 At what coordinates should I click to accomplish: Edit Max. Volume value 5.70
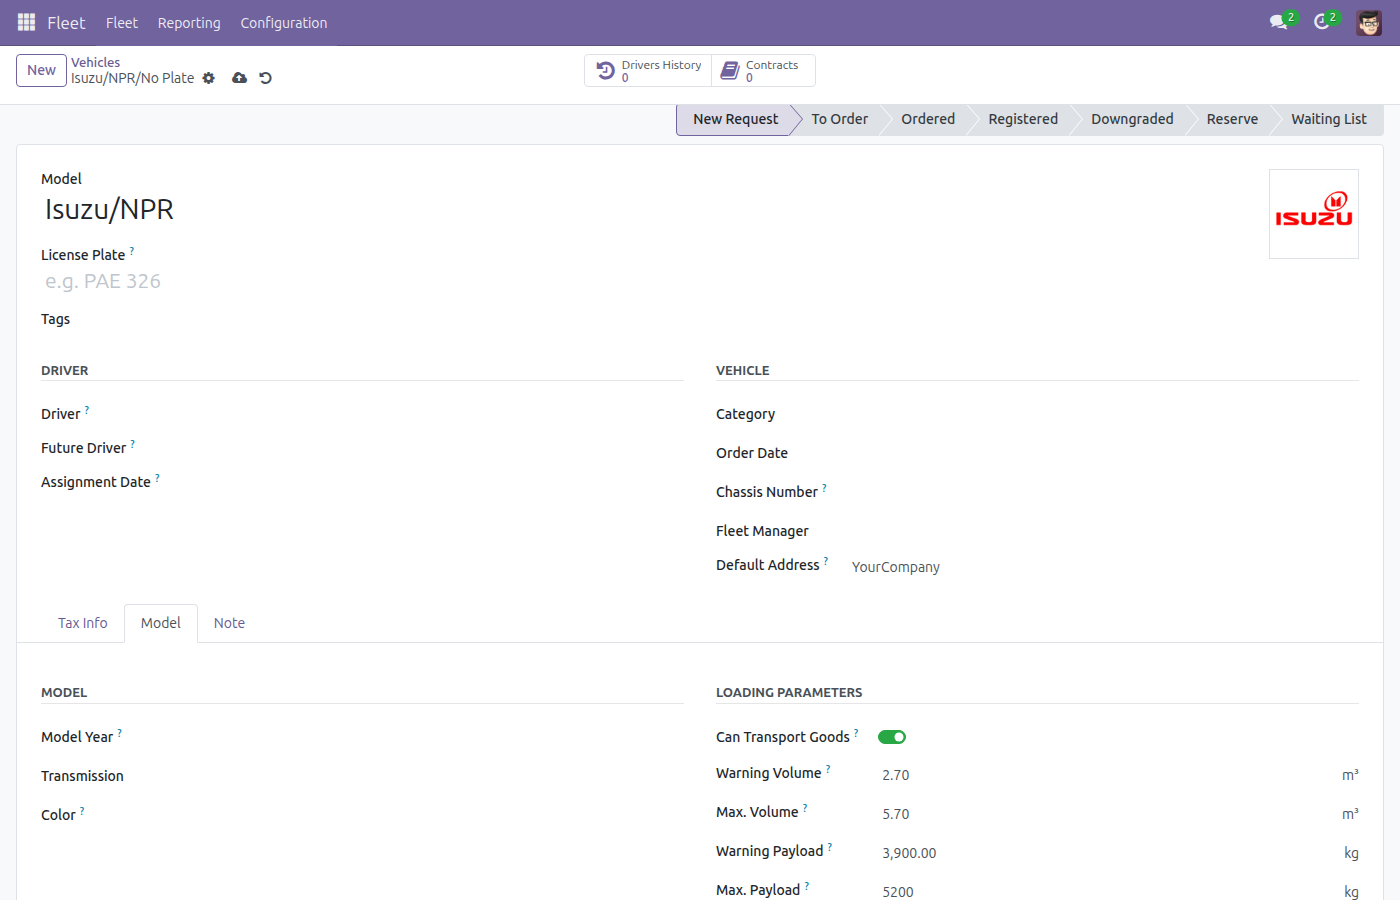click(x=1108, y=814)
